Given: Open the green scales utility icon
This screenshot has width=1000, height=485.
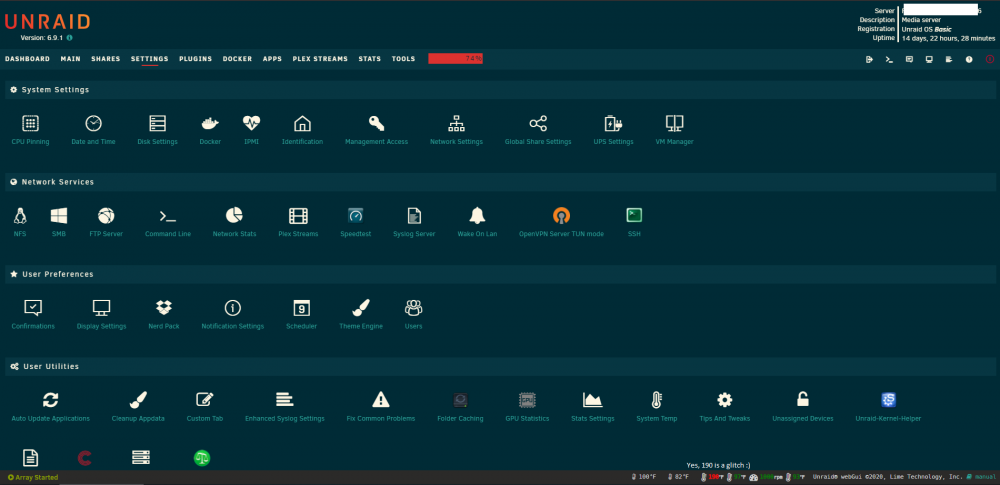Looking at the screenshot, I should [x=202, y=458].
